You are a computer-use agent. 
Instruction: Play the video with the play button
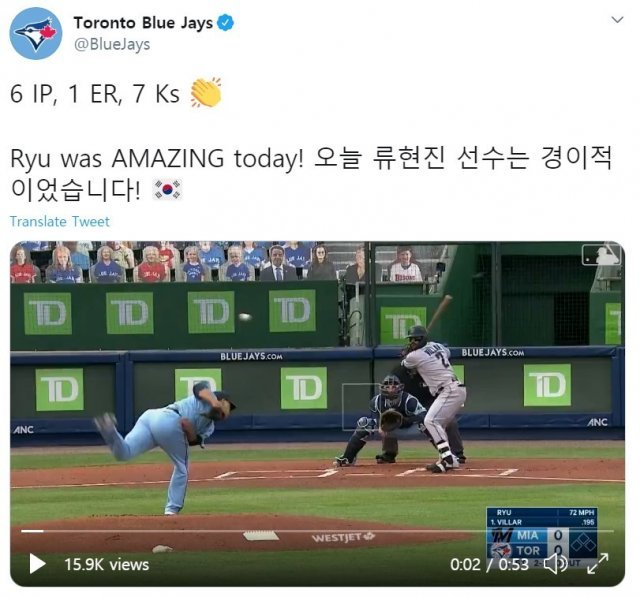point(38,564)
